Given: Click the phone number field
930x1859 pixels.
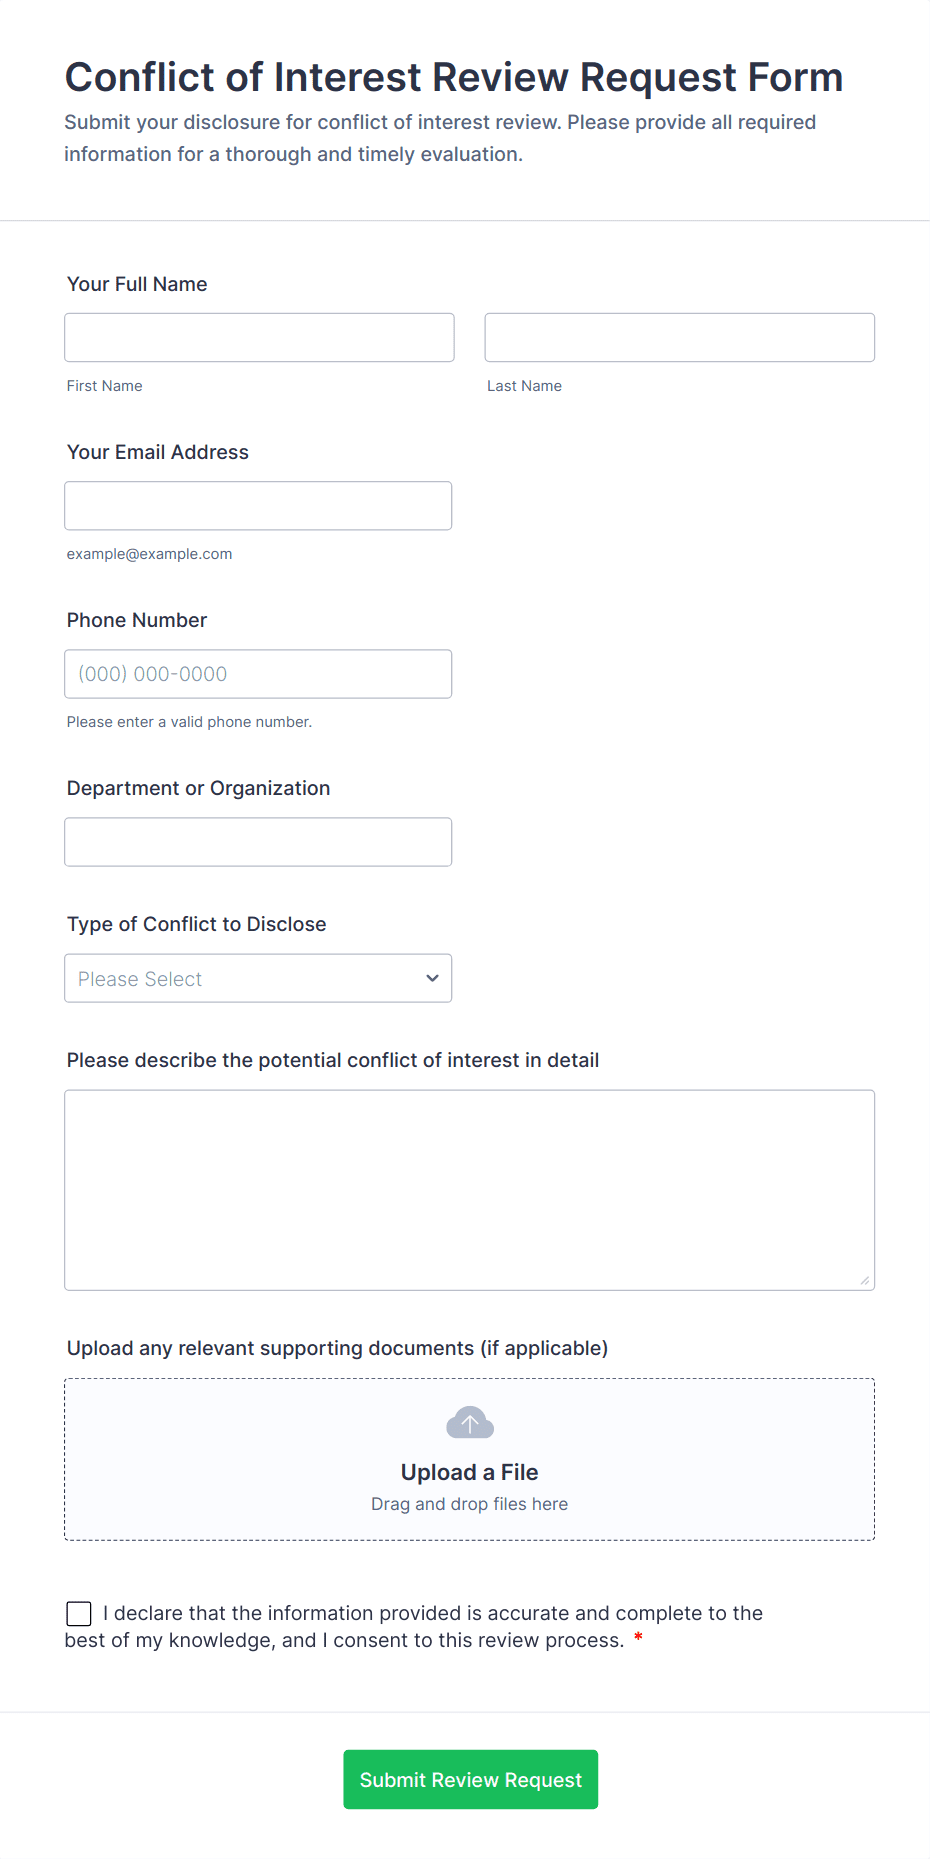Looking at the screenshot, I should pos(258,673).
